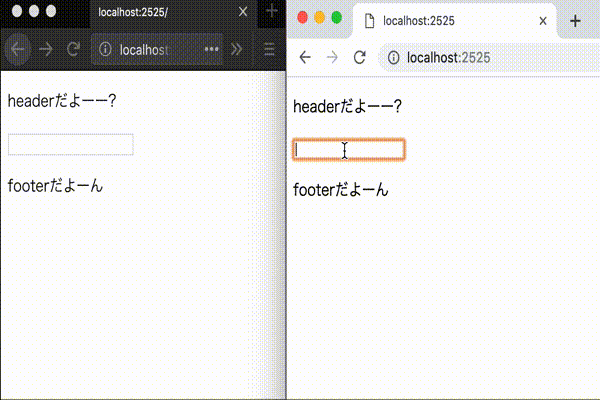Go forward in the Chrome window

(332, 58)
